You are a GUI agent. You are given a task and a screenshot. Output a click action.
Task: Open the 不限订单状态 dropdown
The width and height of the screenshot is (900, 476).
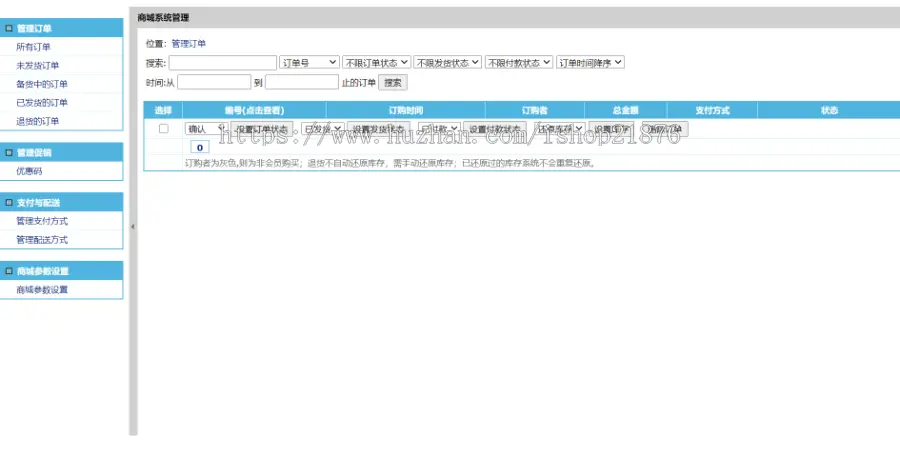[x=376, y=63]
